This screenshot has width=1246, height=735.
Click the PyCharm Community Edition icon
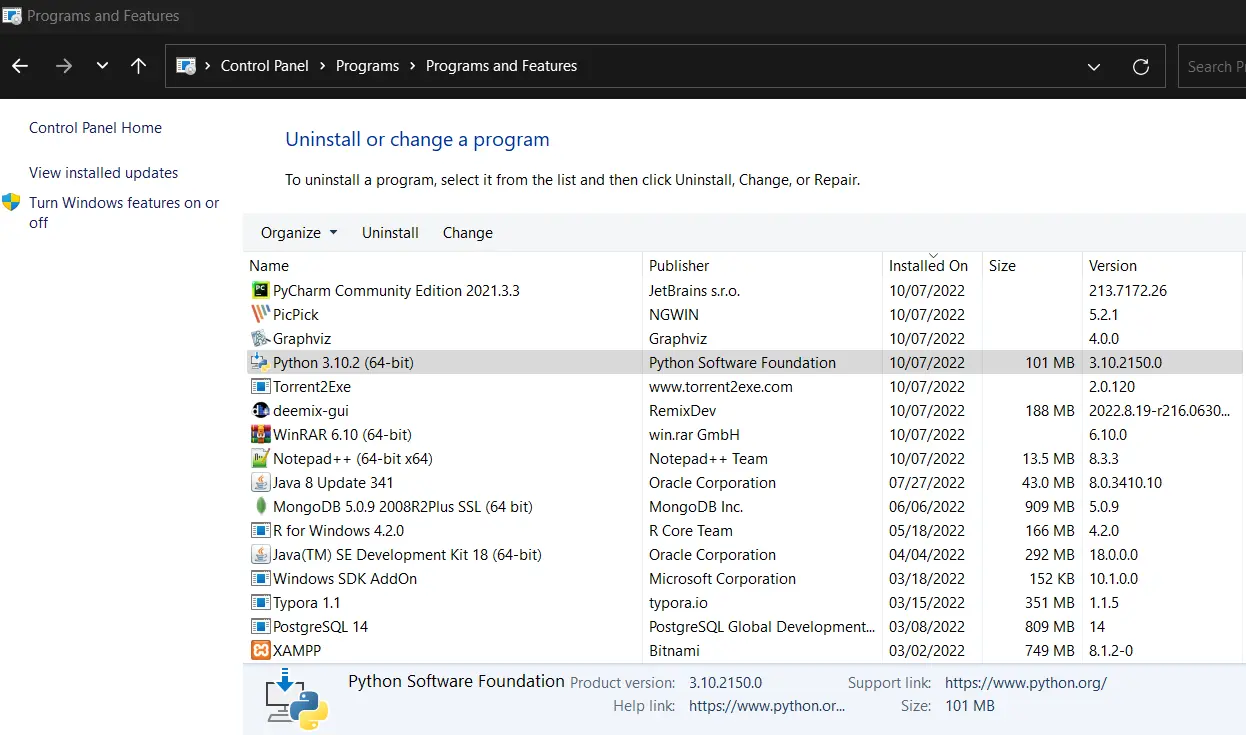pyautogui.click(x=260, y=291)
